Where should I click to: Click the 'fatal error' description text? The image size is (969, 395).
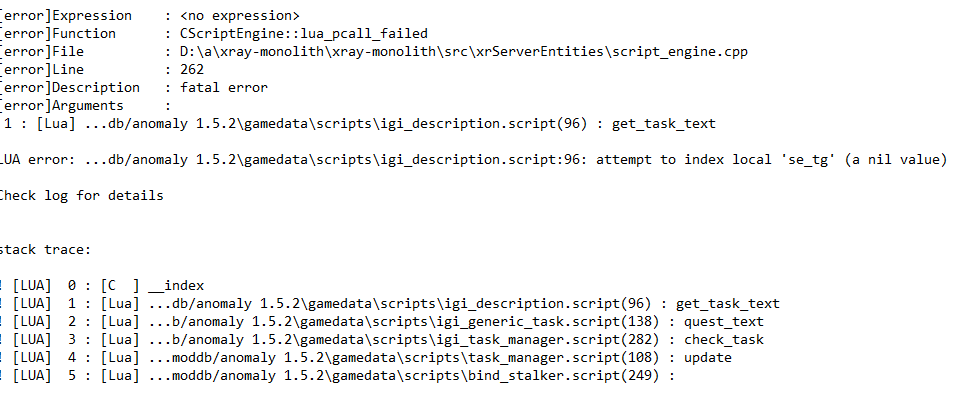(x=224, y=87)
